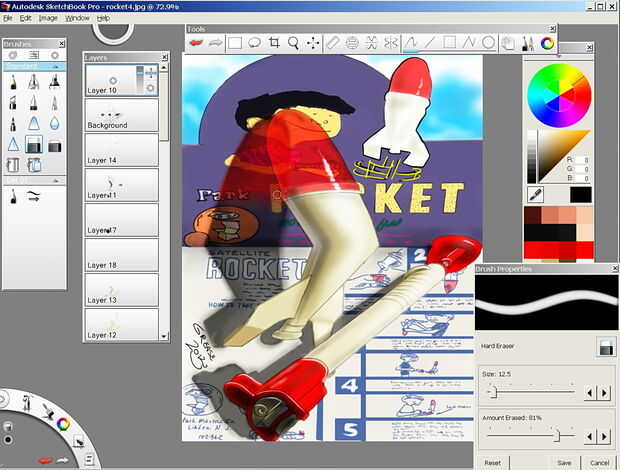
Task: Select the wide paintbrush (top-right brush)
Action: (x=55, y=82)
